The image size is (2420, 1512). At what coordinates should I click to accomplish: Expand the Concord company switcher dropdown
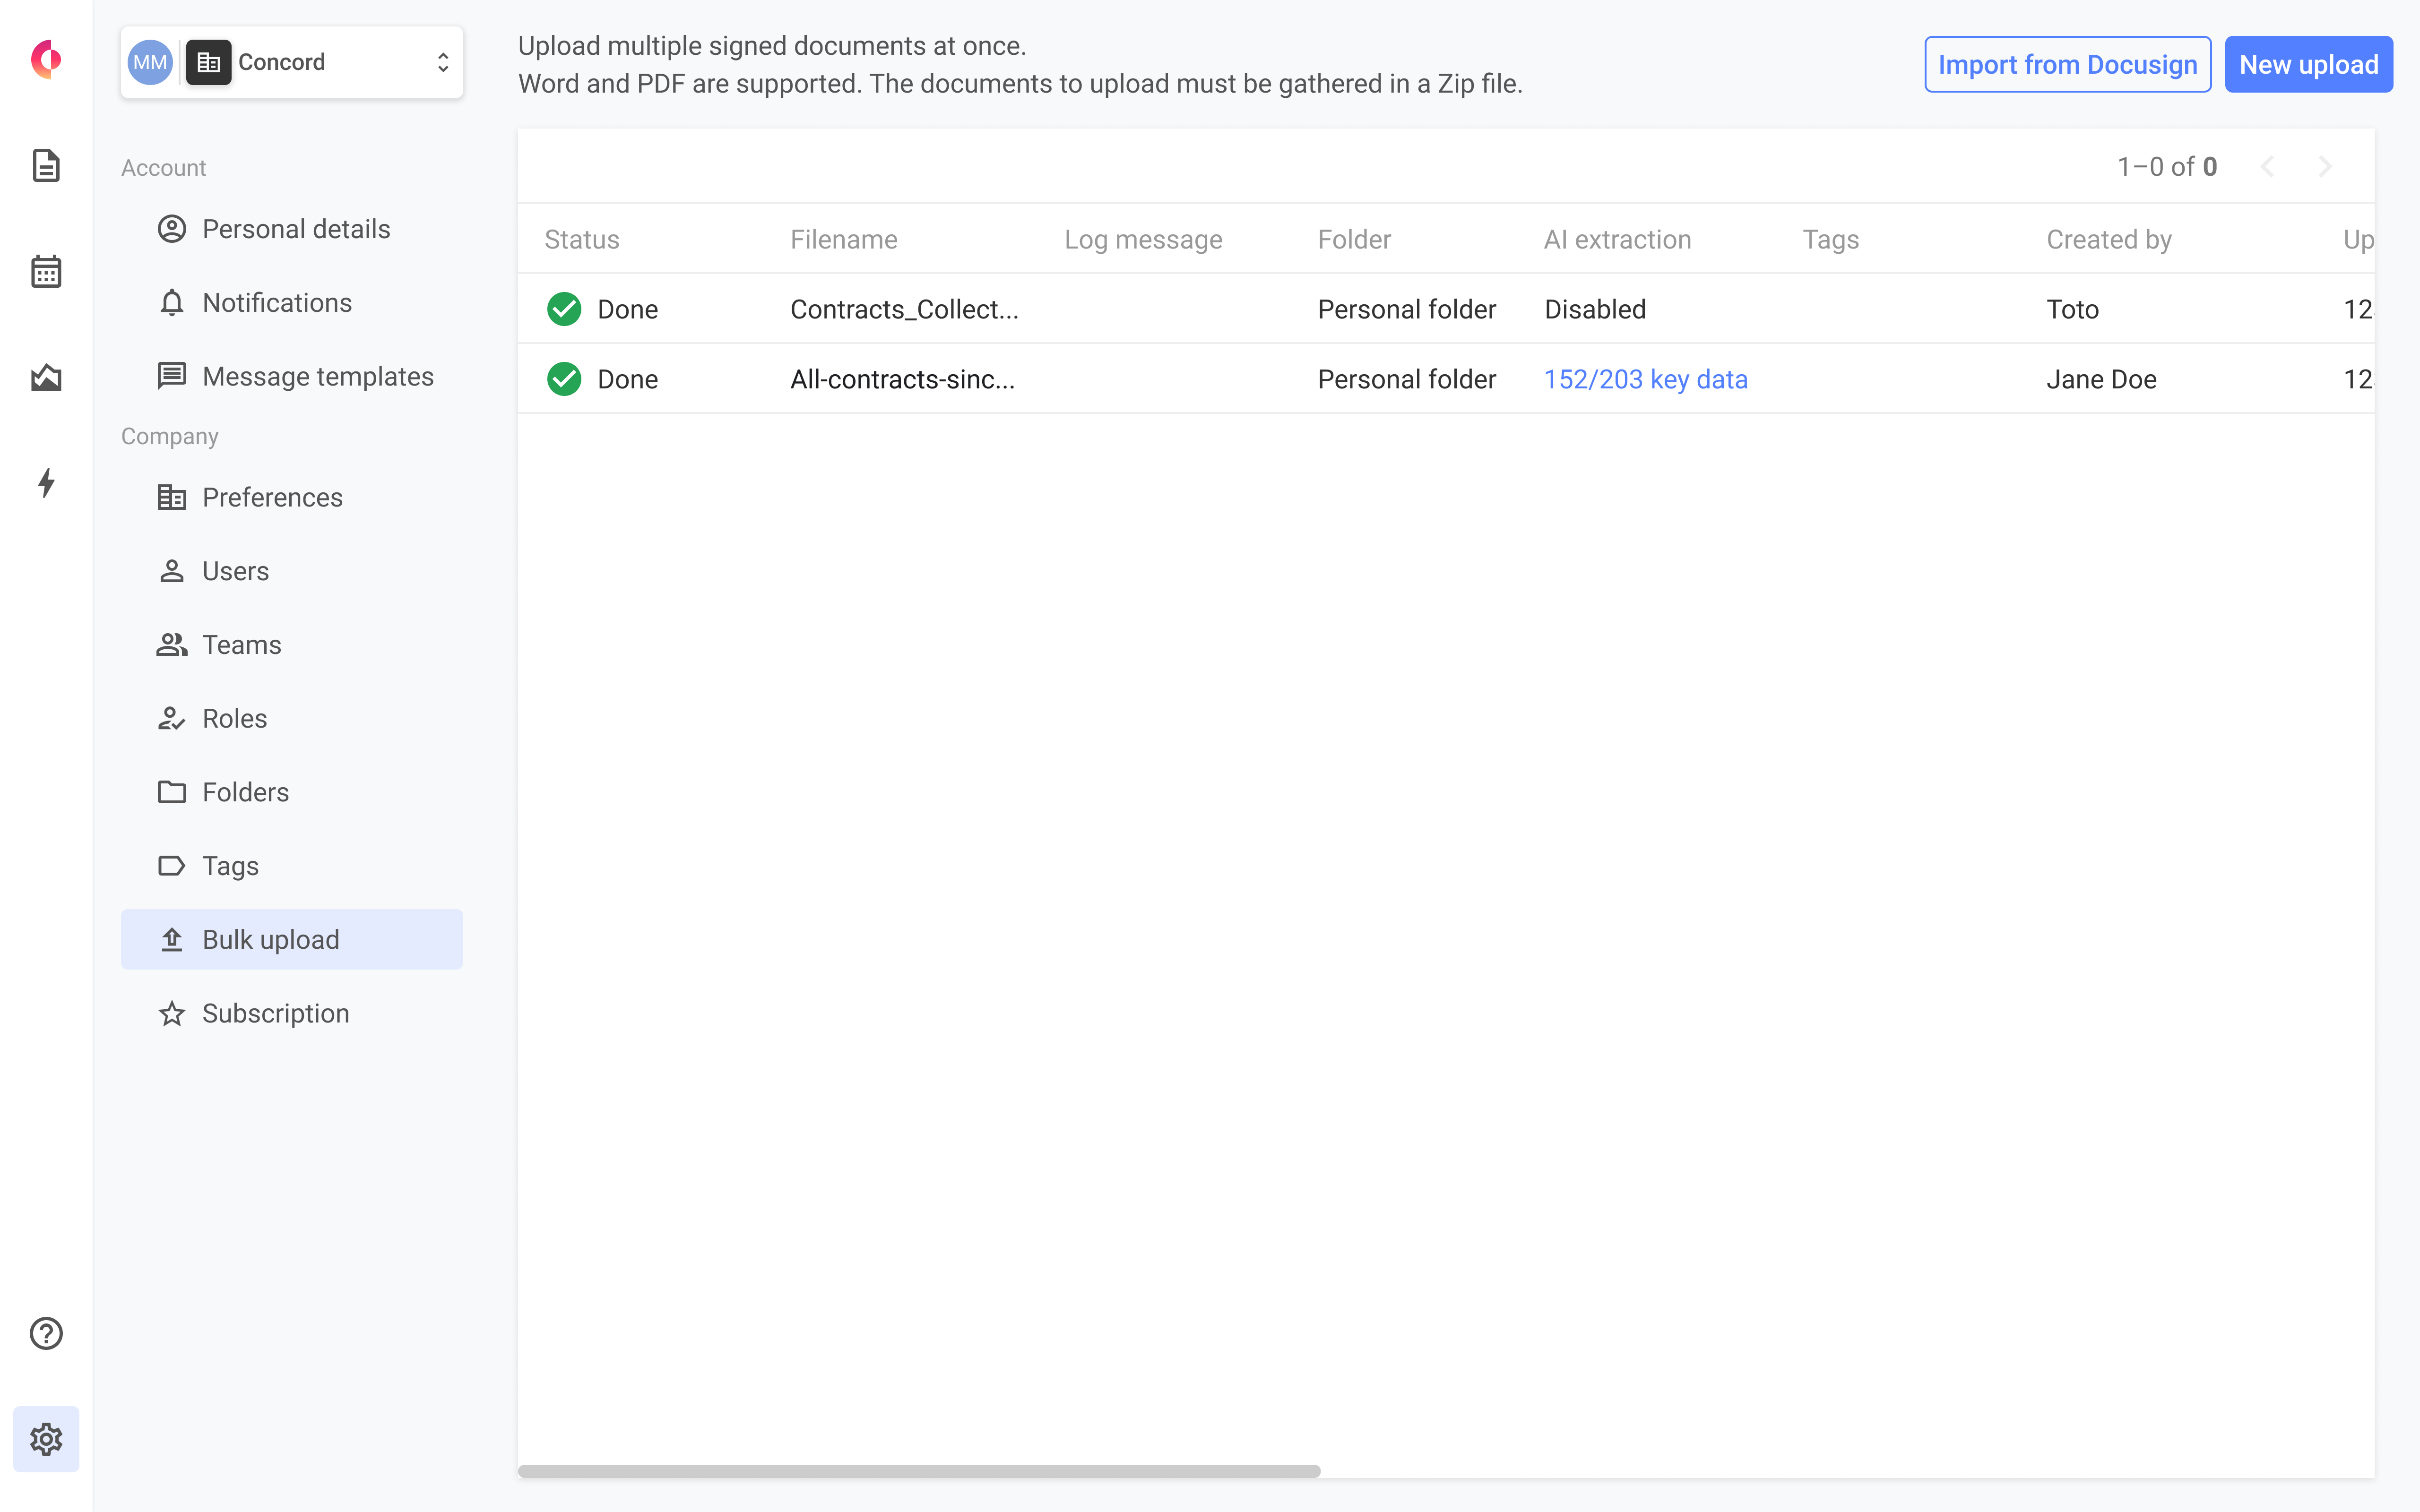tap(442, 62)
